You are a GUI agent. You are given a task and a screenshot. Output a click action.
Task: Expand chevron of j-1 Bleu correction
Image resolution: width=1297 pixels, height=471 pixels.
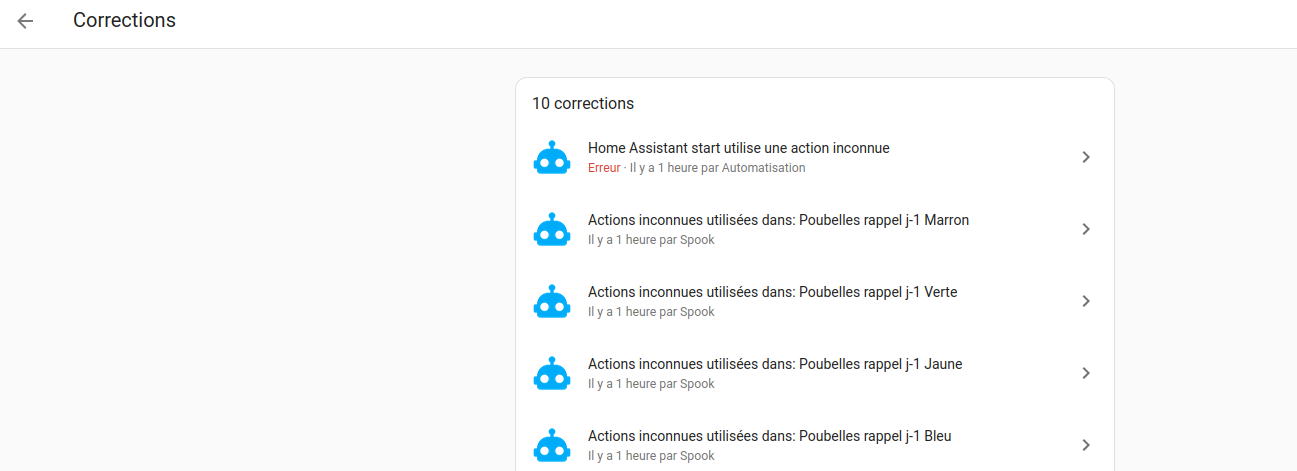(1086, 445)
